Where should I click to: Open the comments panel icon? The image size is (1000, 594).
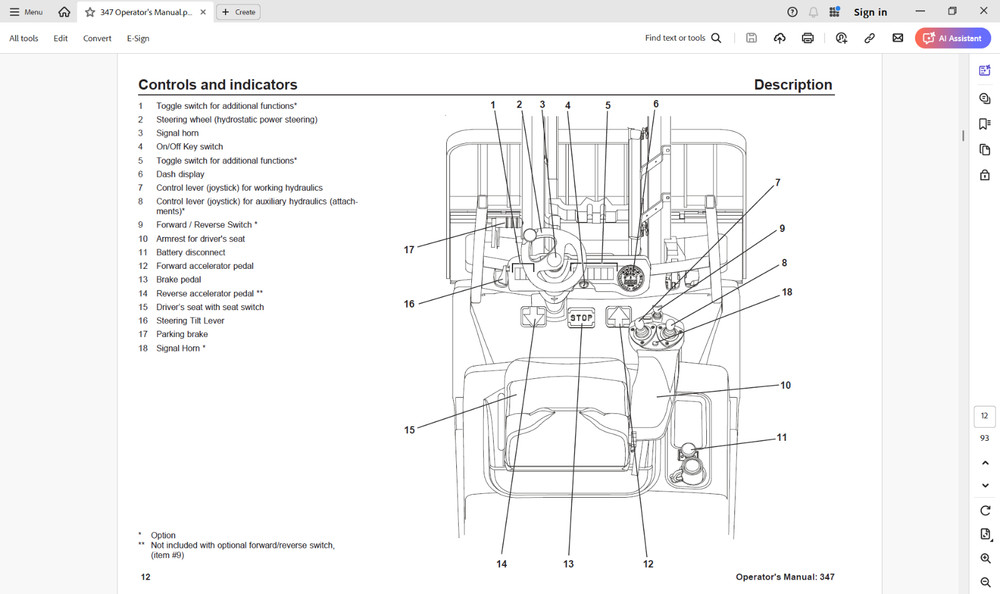click(985, 98)
